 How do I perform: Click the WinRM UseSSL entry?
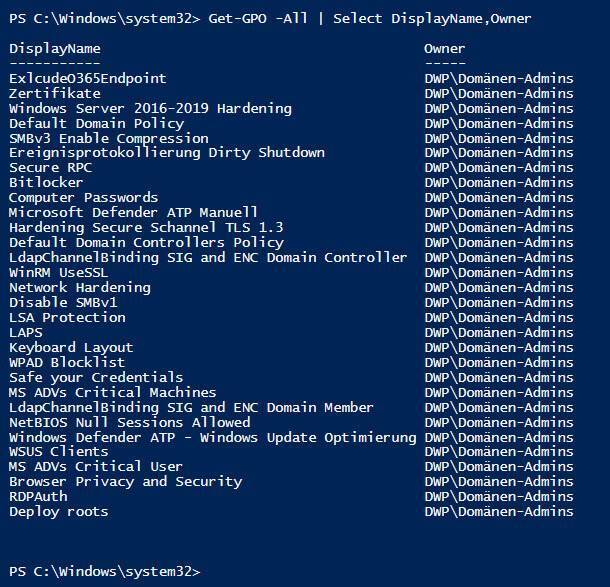58,272
